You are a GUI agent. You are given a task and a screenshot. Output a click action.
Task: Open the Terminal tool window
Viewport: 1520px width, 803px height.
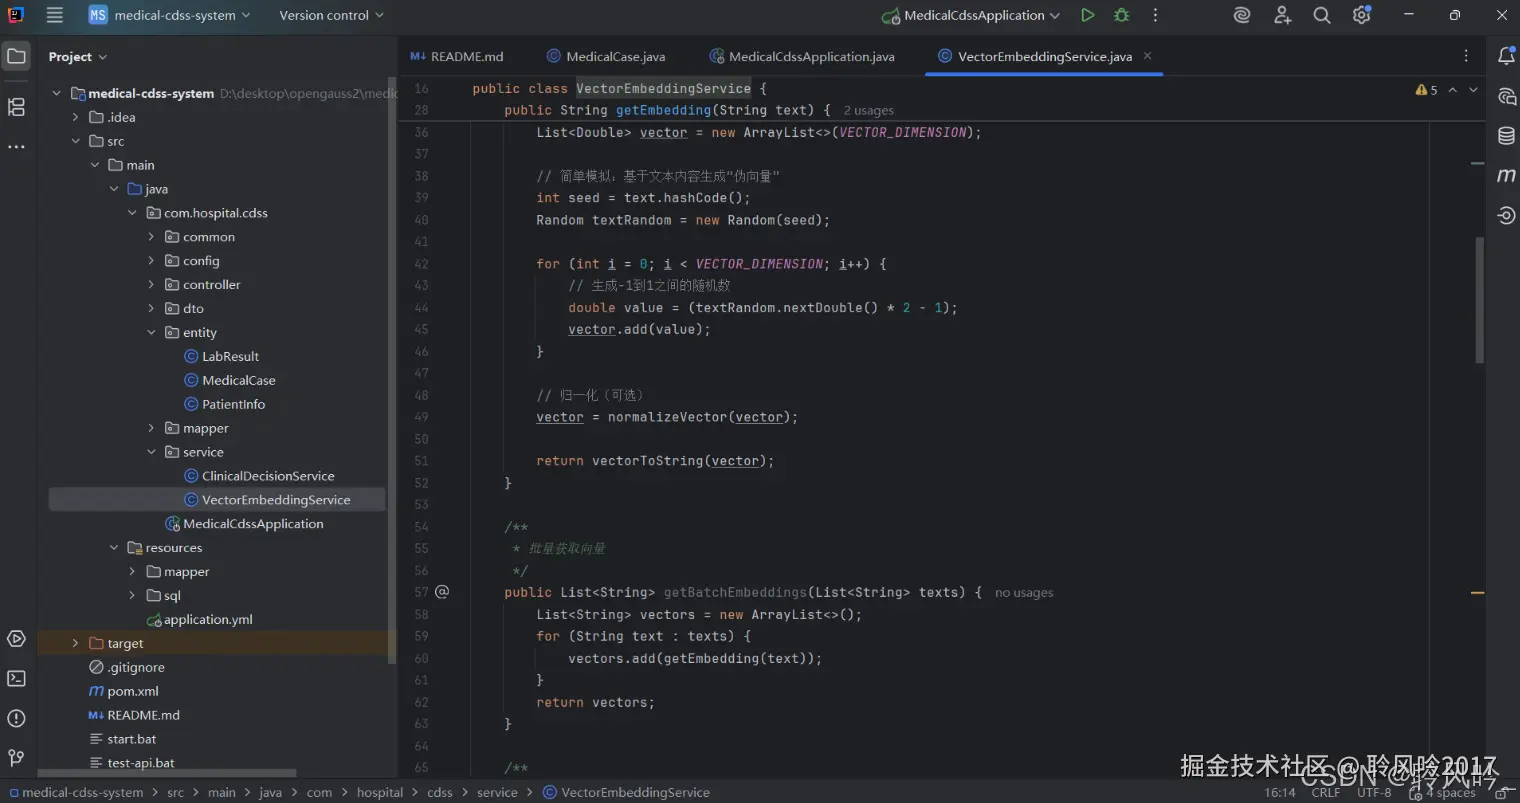tap(16, 679)
